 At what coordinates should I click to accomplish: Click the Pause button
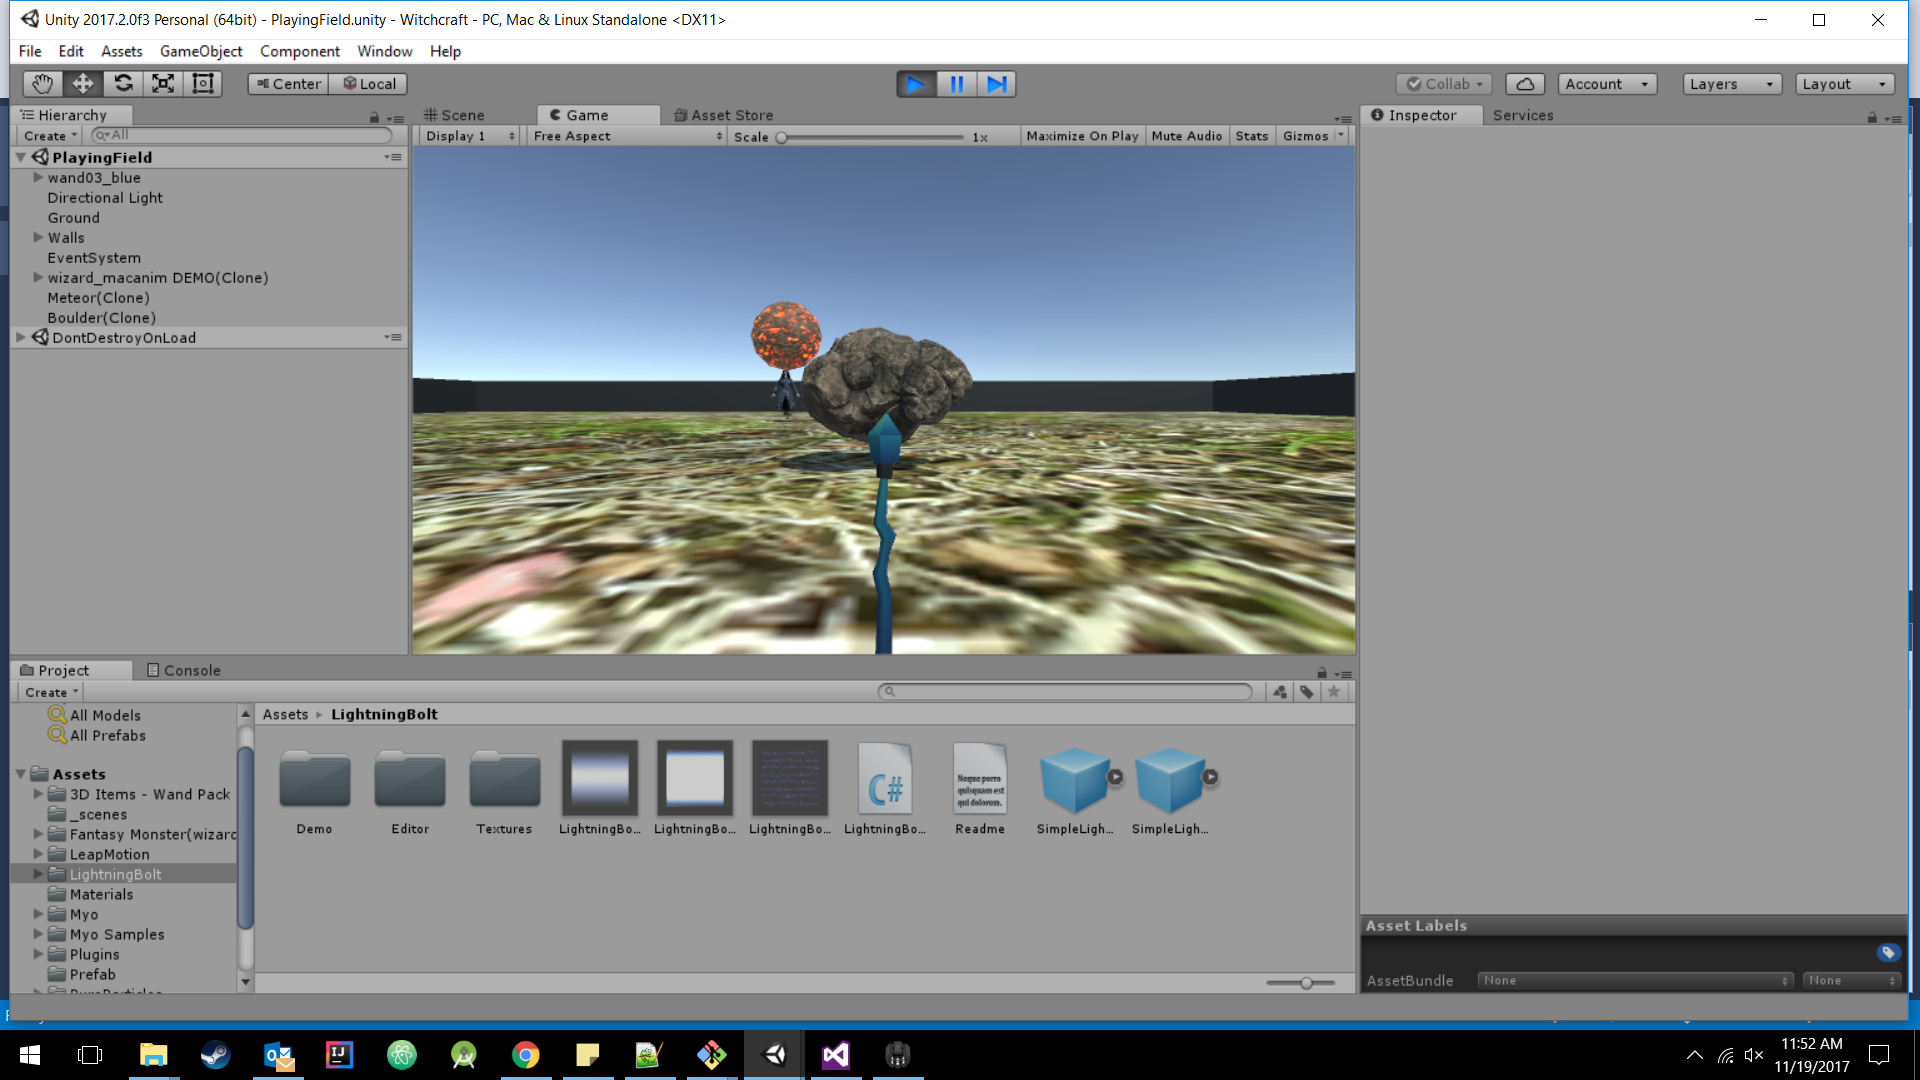pyautogui.click(x=956, y=84)
